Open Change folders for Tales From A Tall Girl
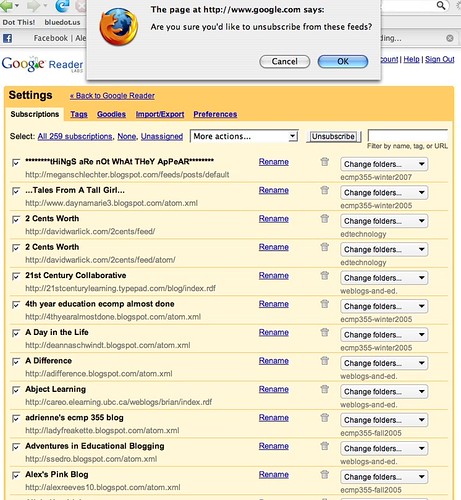The height and width of the screenshot is (500, 461). point(384,193)
